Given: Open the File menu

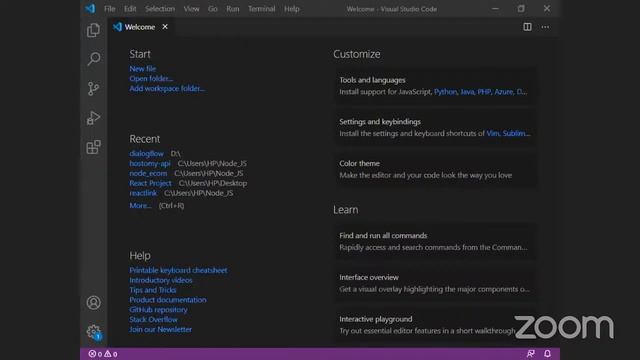Looking at the screenshot, I should [x=109, y=9].
